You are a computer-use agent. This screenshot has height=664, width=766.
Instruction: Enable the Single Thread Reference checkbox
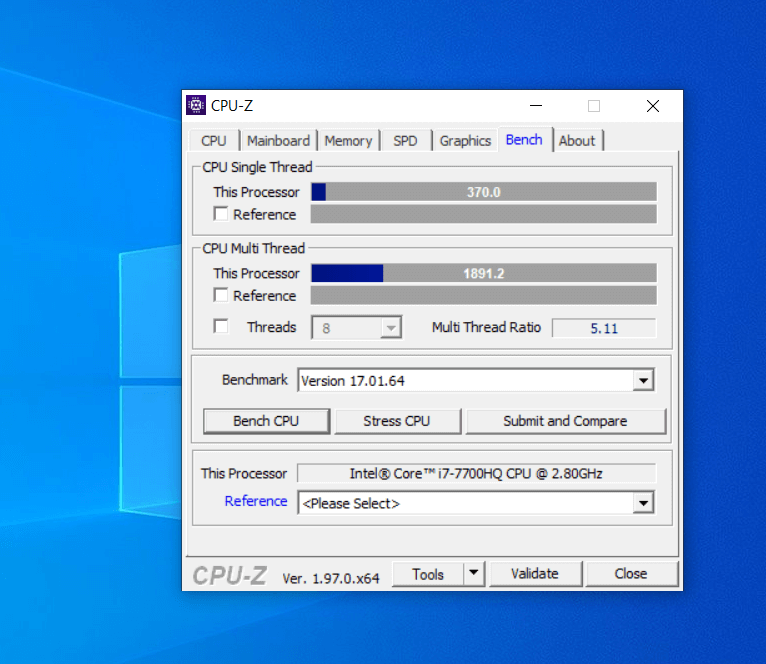tap(221, 214)
